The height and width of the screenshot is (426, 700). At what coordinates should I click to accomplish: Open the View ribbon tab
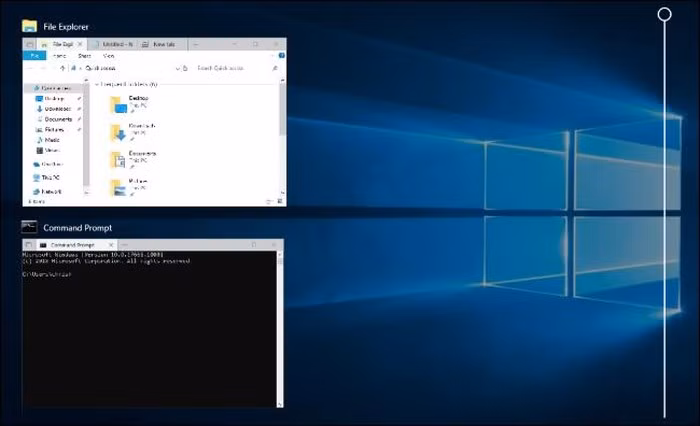pos(108,56)
